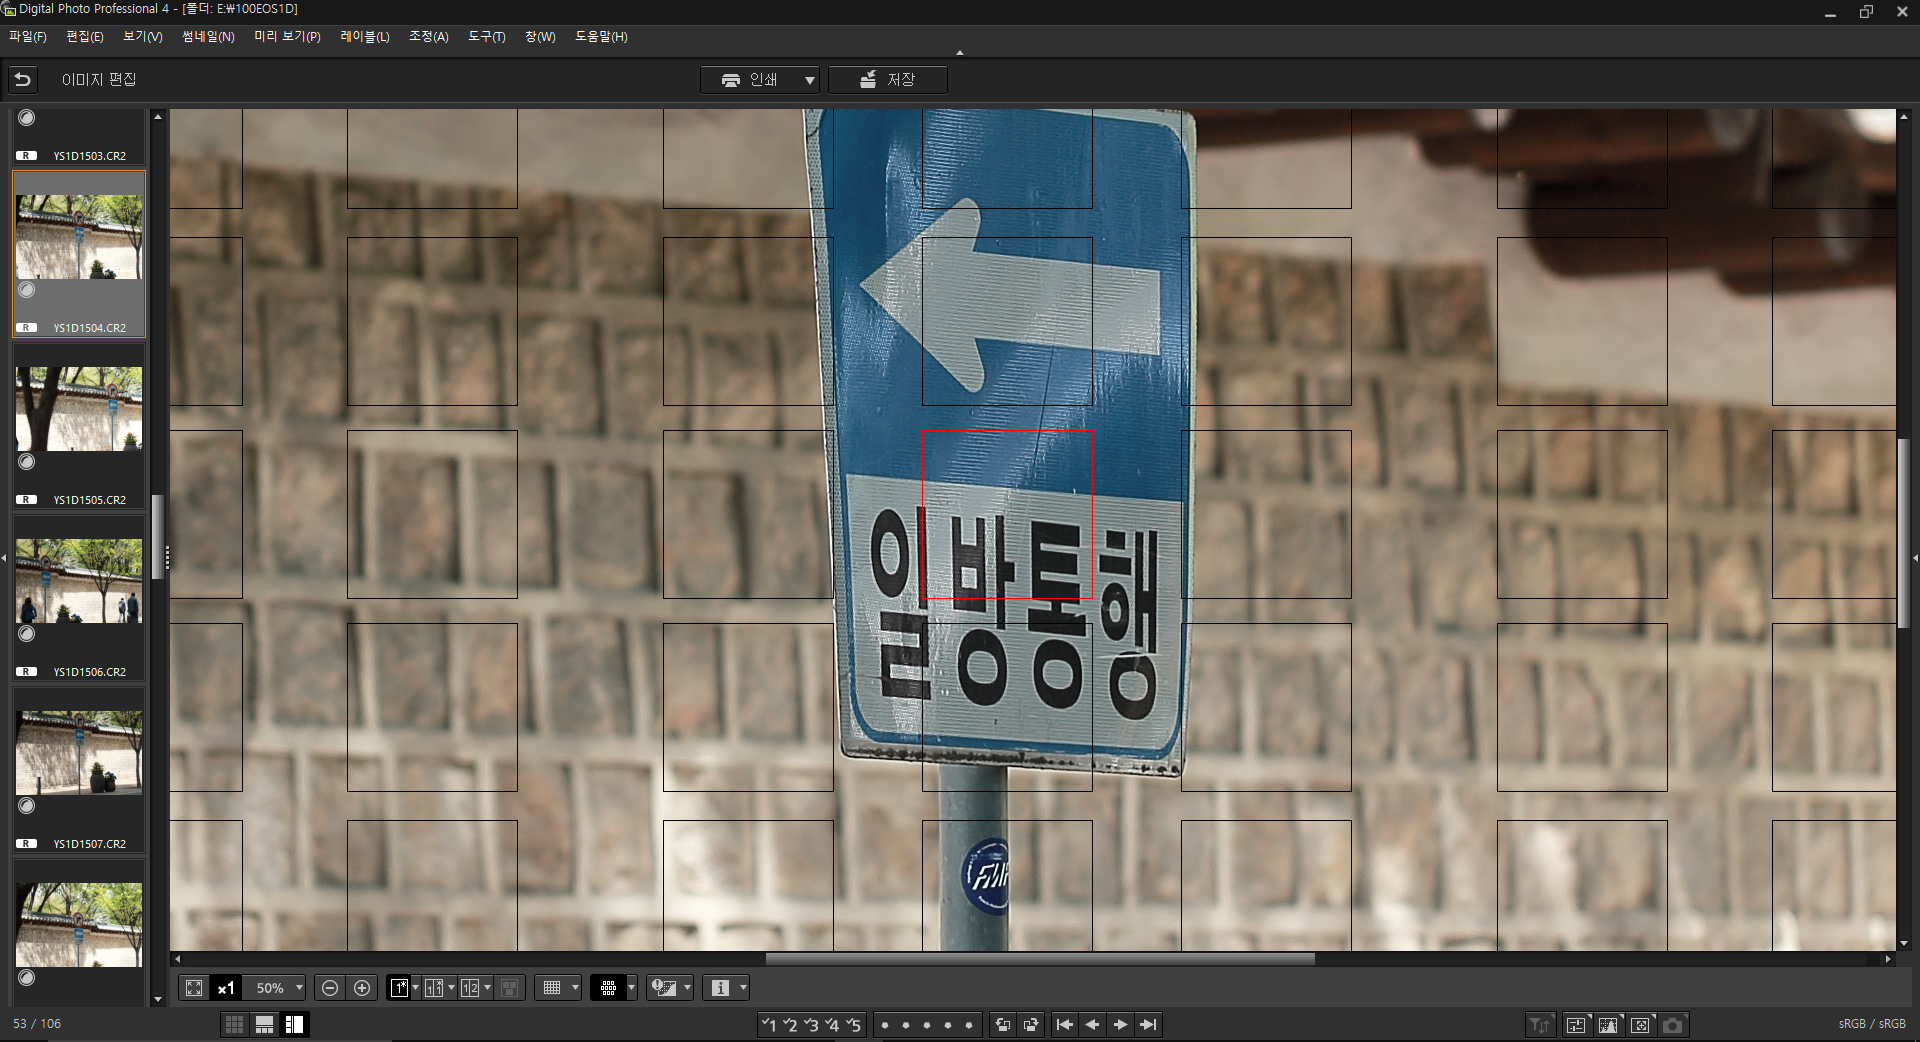
Task: Select split 1|2 comparison view icon
Action: 470,988
